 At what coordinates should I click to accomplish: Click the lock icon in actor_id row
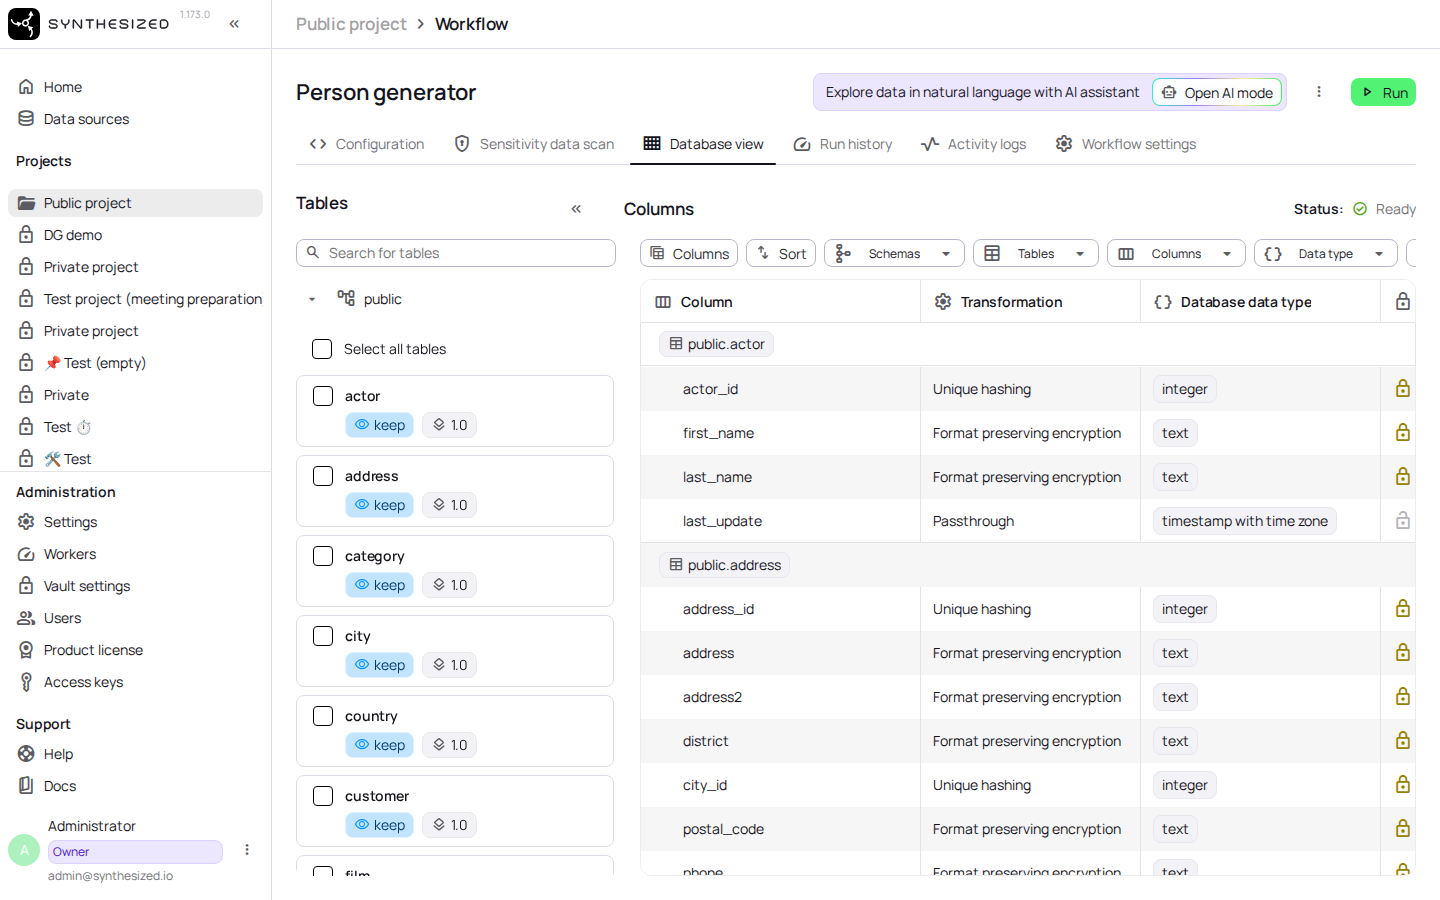click(1403, 389)
